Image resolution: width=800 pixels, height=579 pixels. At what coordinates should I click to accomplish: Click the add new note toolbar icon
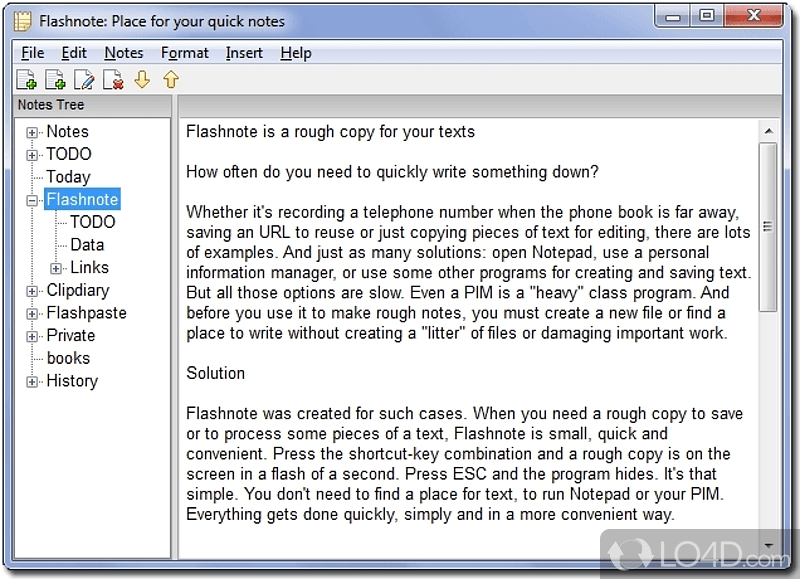pos(27,80)
